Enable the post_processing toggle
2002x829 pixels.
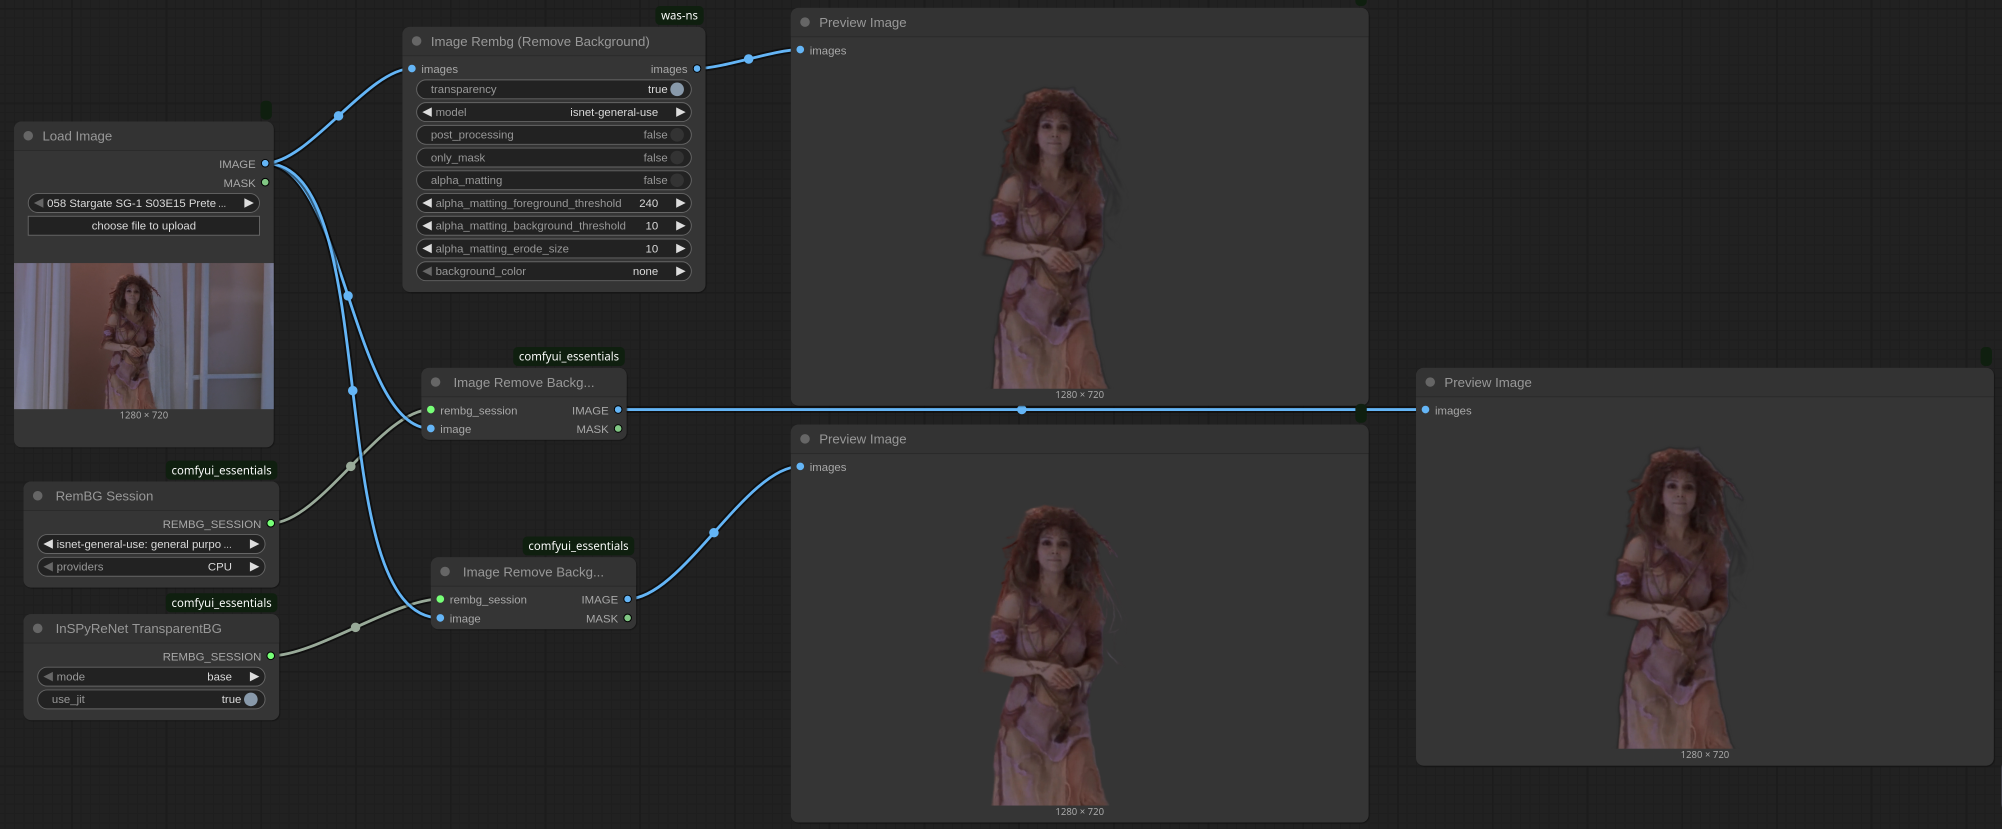pos(677,135)
